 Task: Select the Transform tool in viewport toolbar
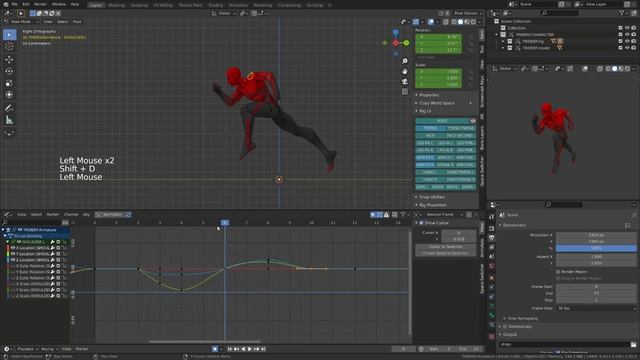pos(9,95)
